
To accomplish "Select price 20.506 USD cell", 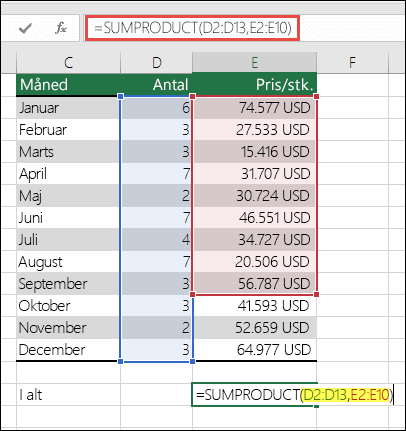I will pyautogui.click(x=254, y=262).
